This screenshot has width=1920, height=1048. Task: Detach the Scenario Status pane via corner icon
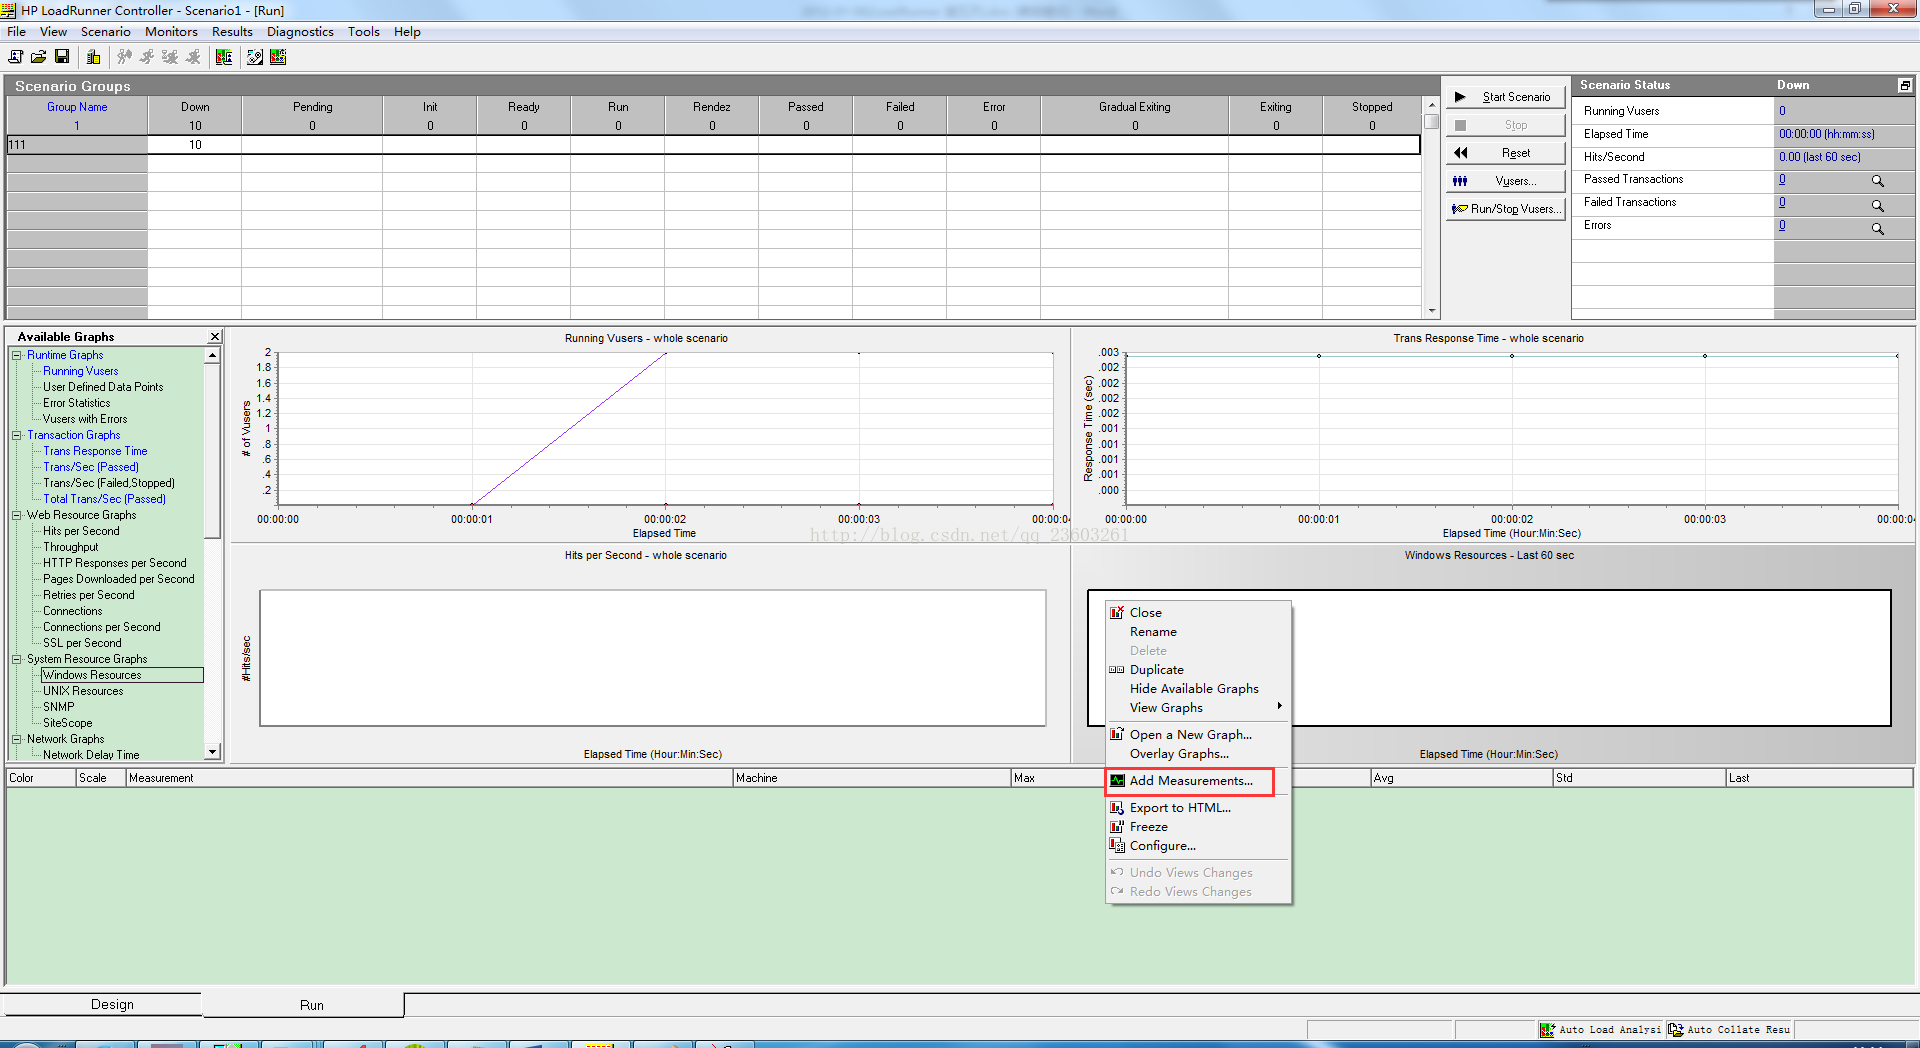[1905, 86]
